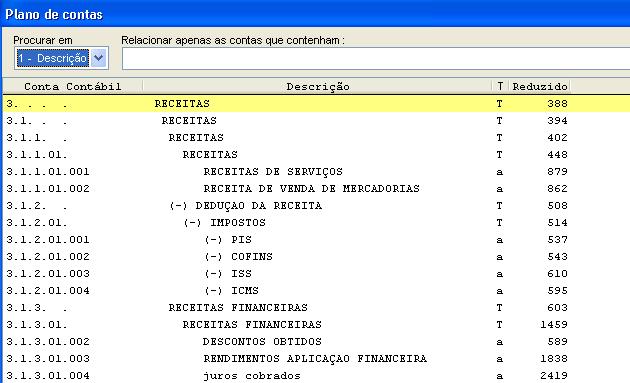Click account code 3.1.2.01.003
Image resolution: width=630 pixels, height=383 pixels.
coord(48,274)
